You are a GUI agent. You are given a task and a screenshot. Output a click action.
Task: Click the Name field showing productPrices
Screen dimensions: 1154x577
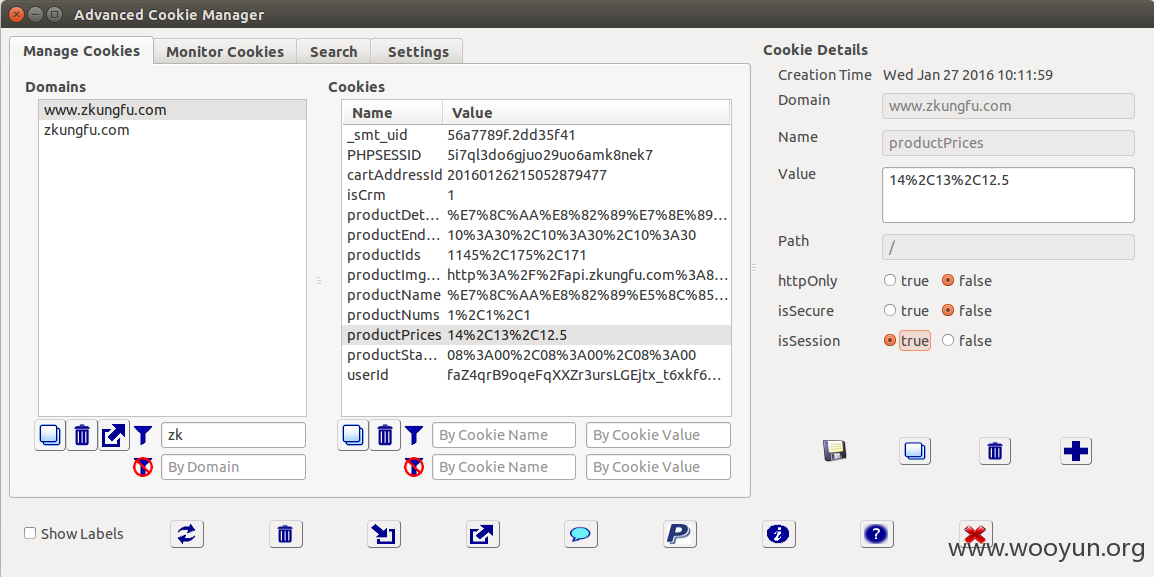pyautogui.click(x=1008, y=143)
